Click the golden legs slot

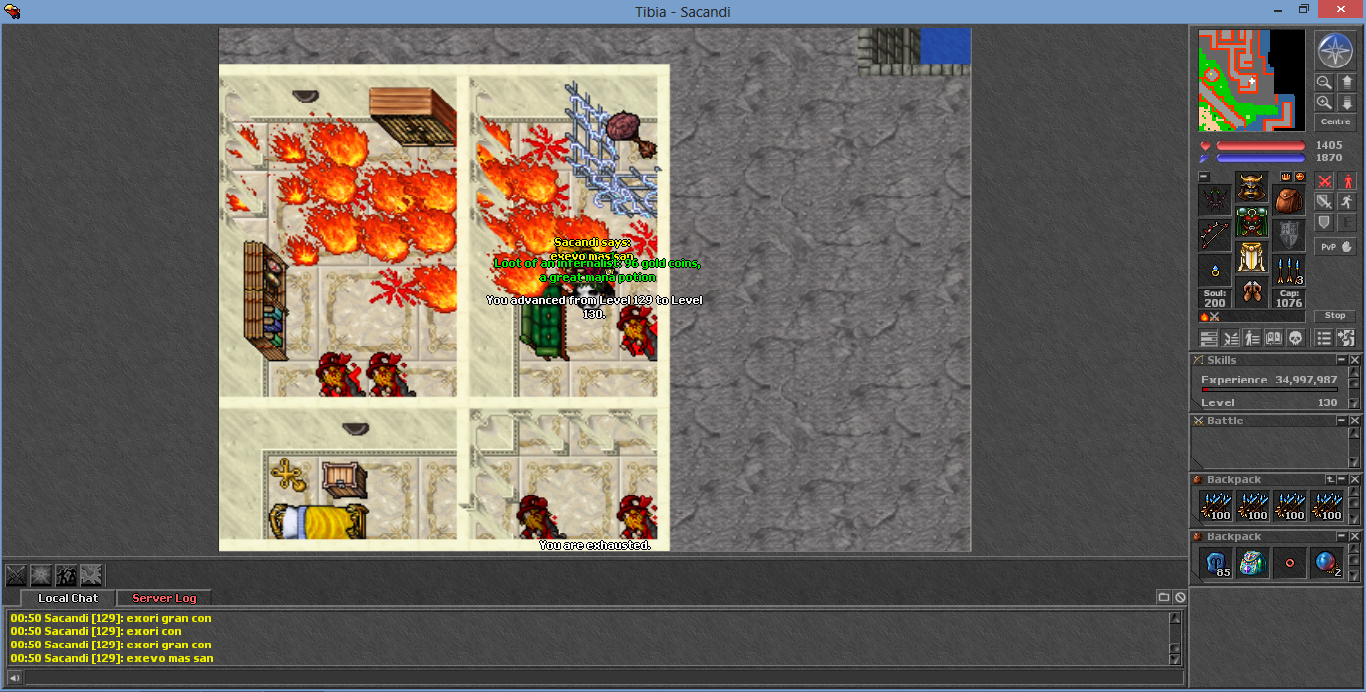click(1251, 257)
